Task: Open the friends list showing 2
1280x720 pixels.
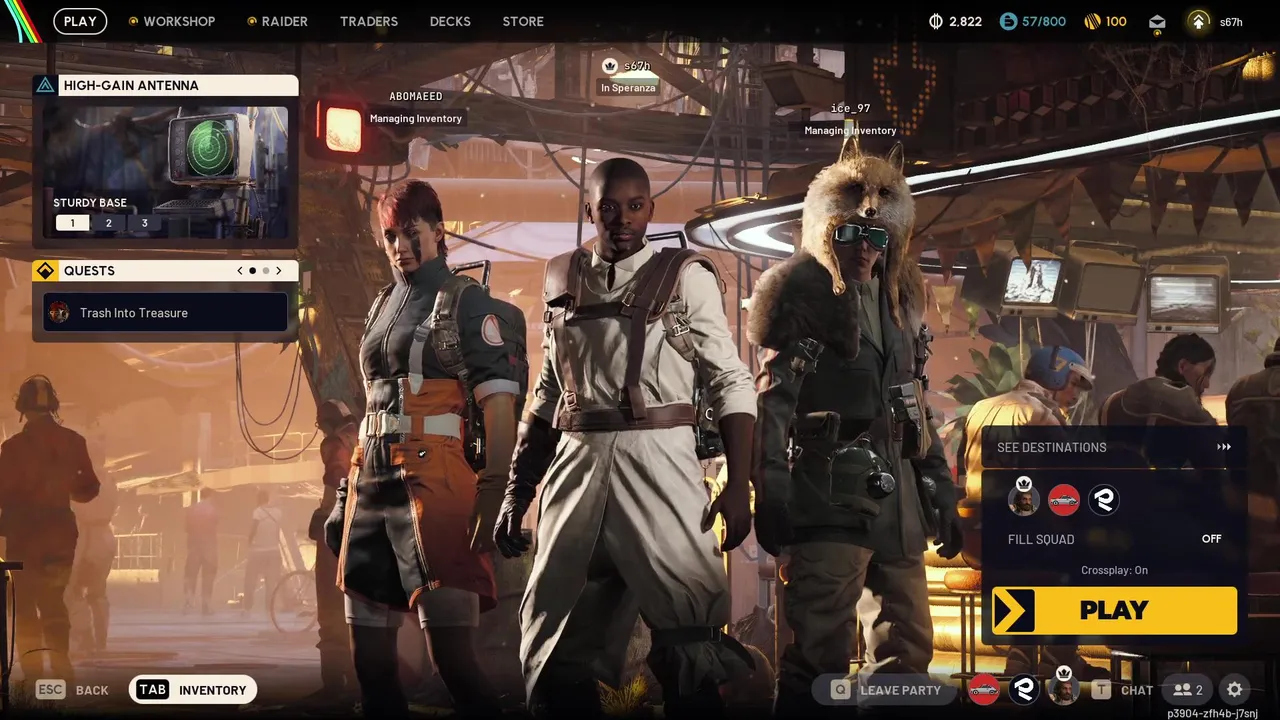Action: tap(1188, 690)
